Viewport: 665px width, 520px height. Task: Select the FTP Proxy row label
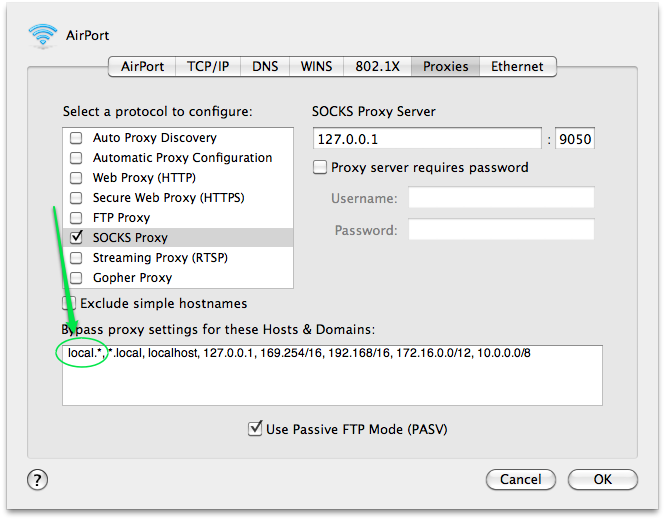coord(121,218)
